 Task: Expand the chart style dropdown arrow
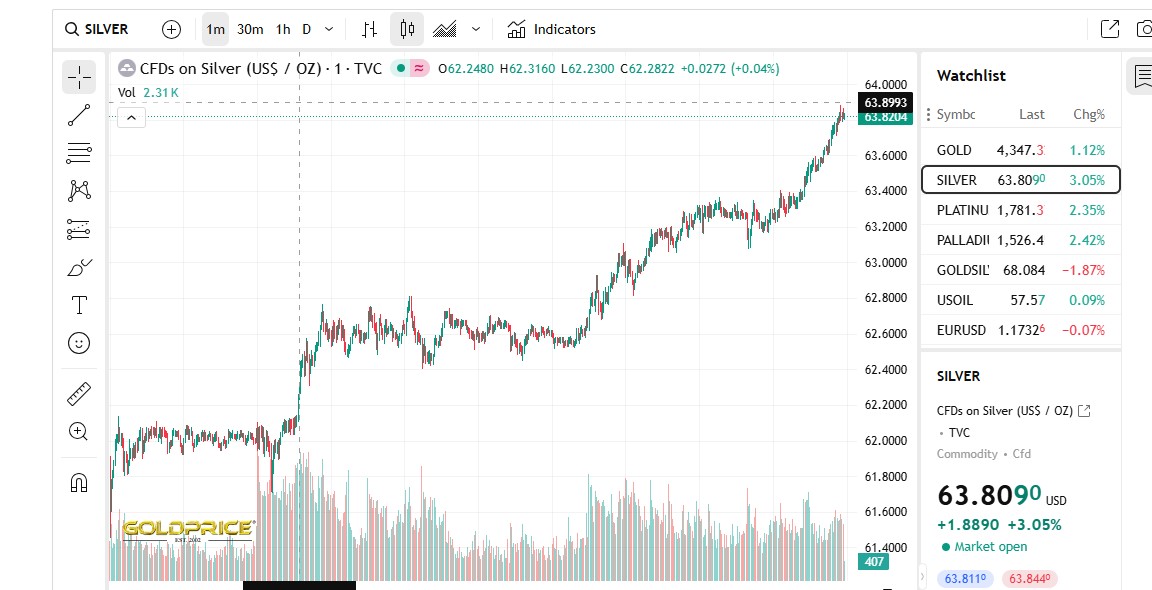476,29
